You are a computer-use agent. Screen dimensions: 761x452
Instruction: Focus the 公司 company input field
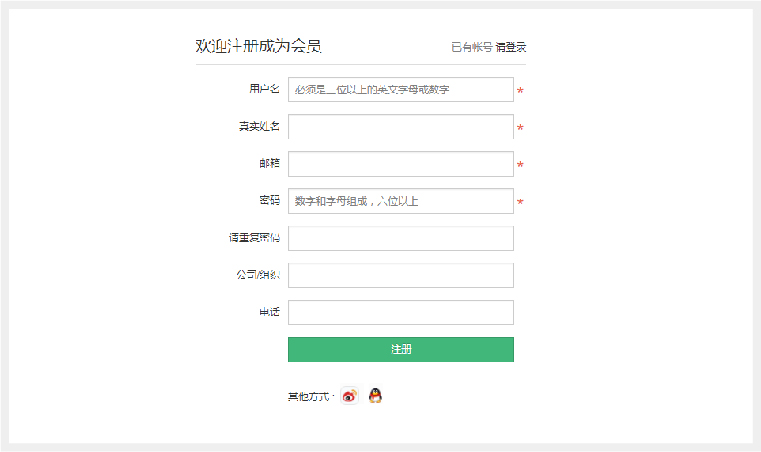click(401, 275)
